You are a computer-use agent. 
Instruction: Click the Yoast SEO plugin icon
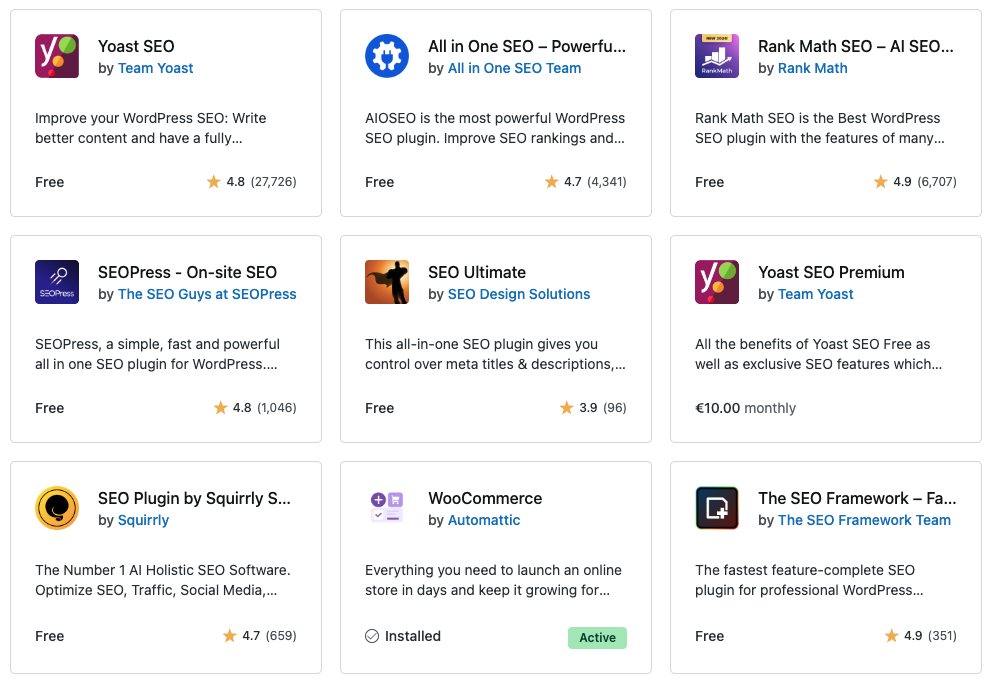57,56
